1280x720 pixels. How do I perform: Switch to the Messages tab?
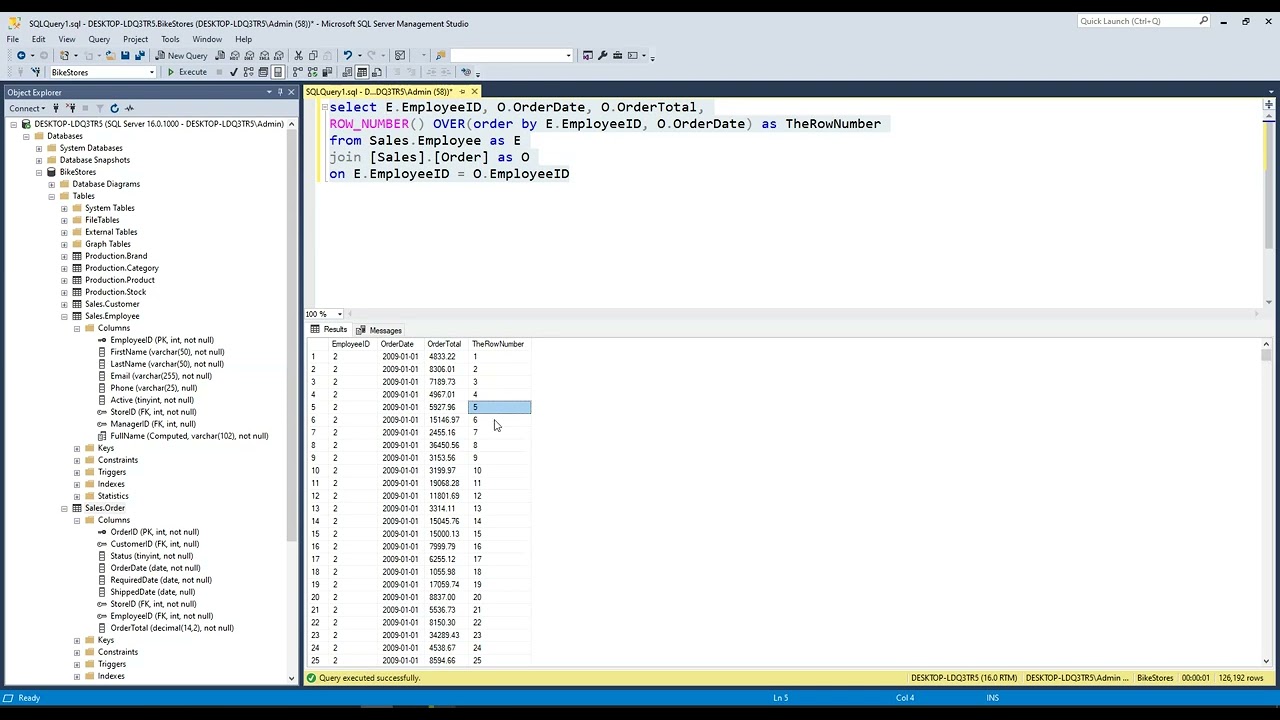pyautogui.click(x=379, y=330)
